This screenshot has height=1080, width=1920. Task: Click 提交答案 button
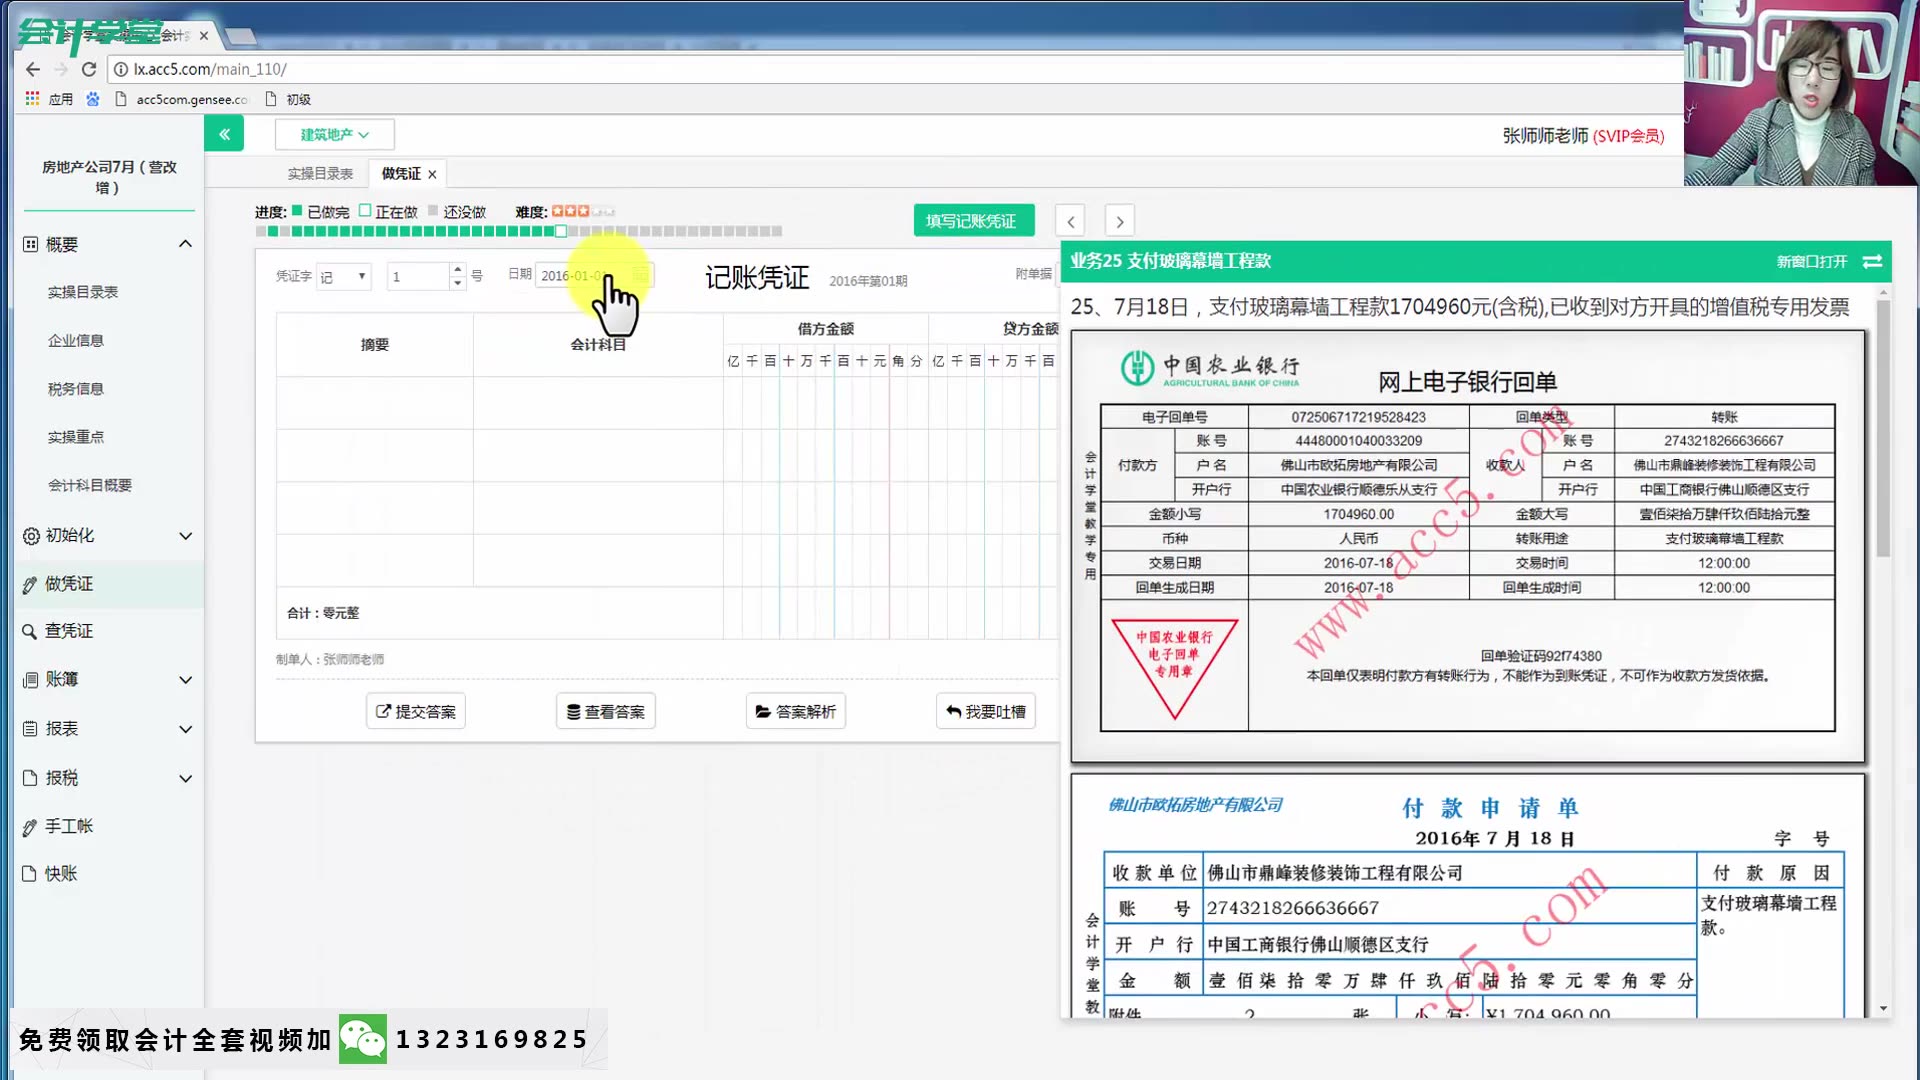(415, 711)
